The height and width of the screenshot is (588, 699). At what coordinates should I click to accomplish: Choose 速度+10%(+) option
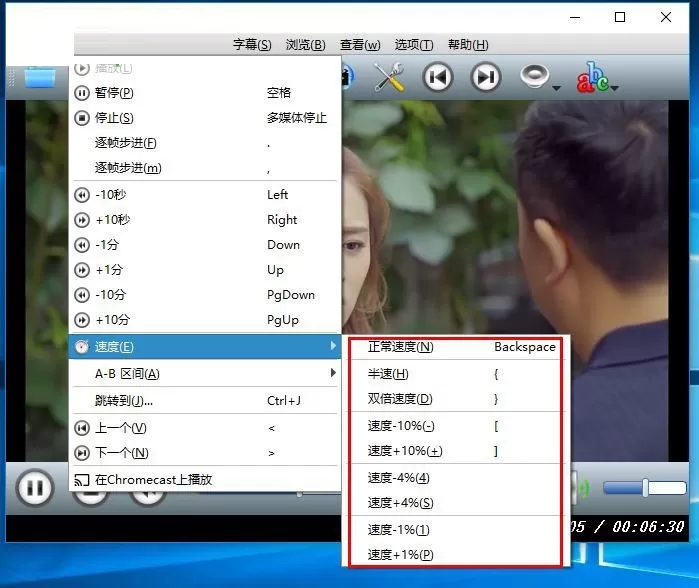[x=455, y=451]
